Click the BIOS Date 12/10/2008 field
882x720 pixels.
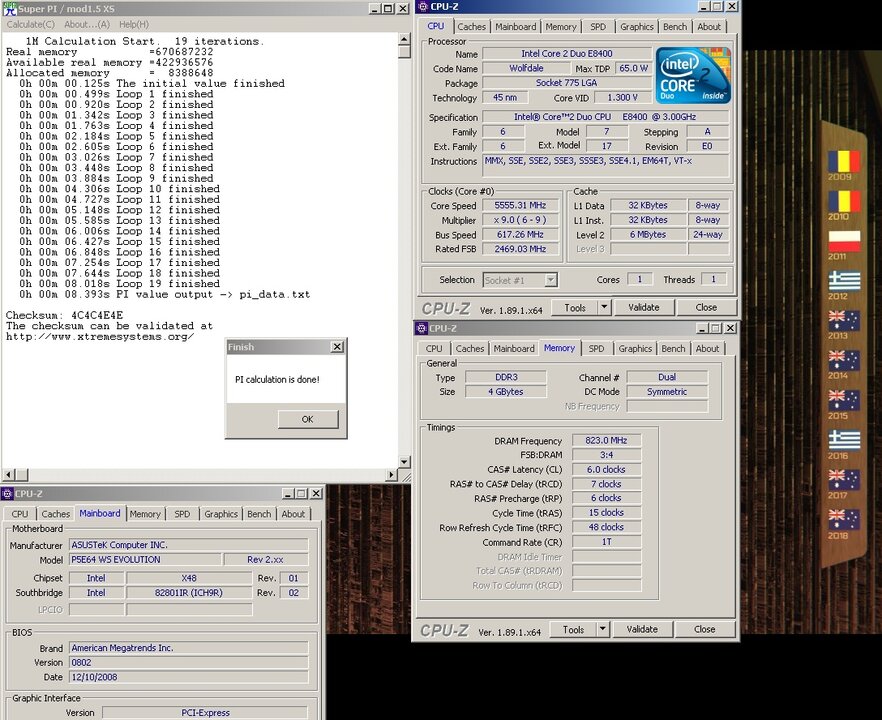coord(188,677)
